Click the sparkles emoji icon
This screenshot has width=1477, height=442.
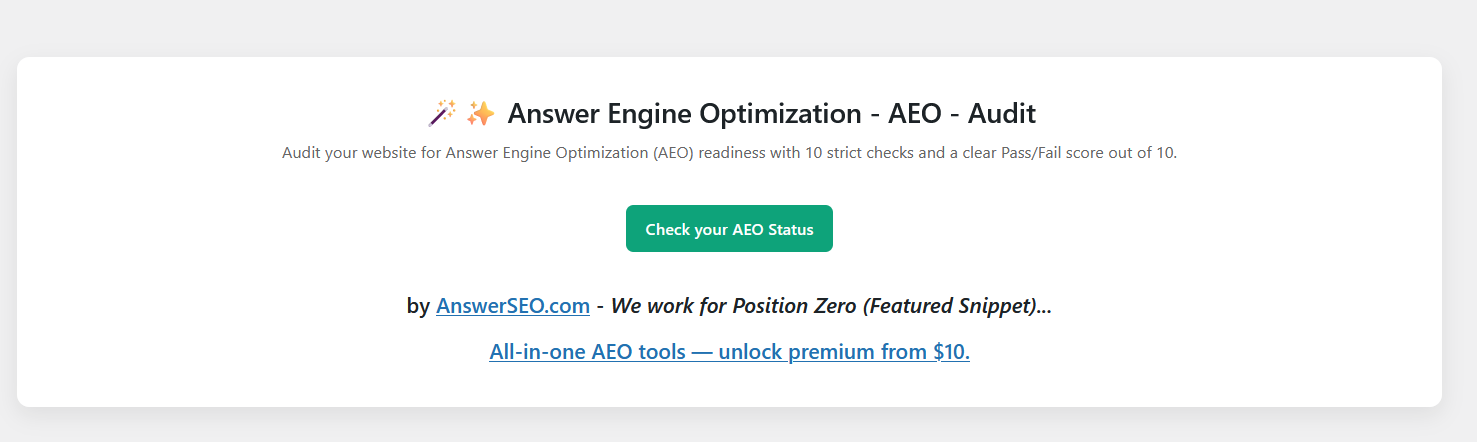[480, 113]
